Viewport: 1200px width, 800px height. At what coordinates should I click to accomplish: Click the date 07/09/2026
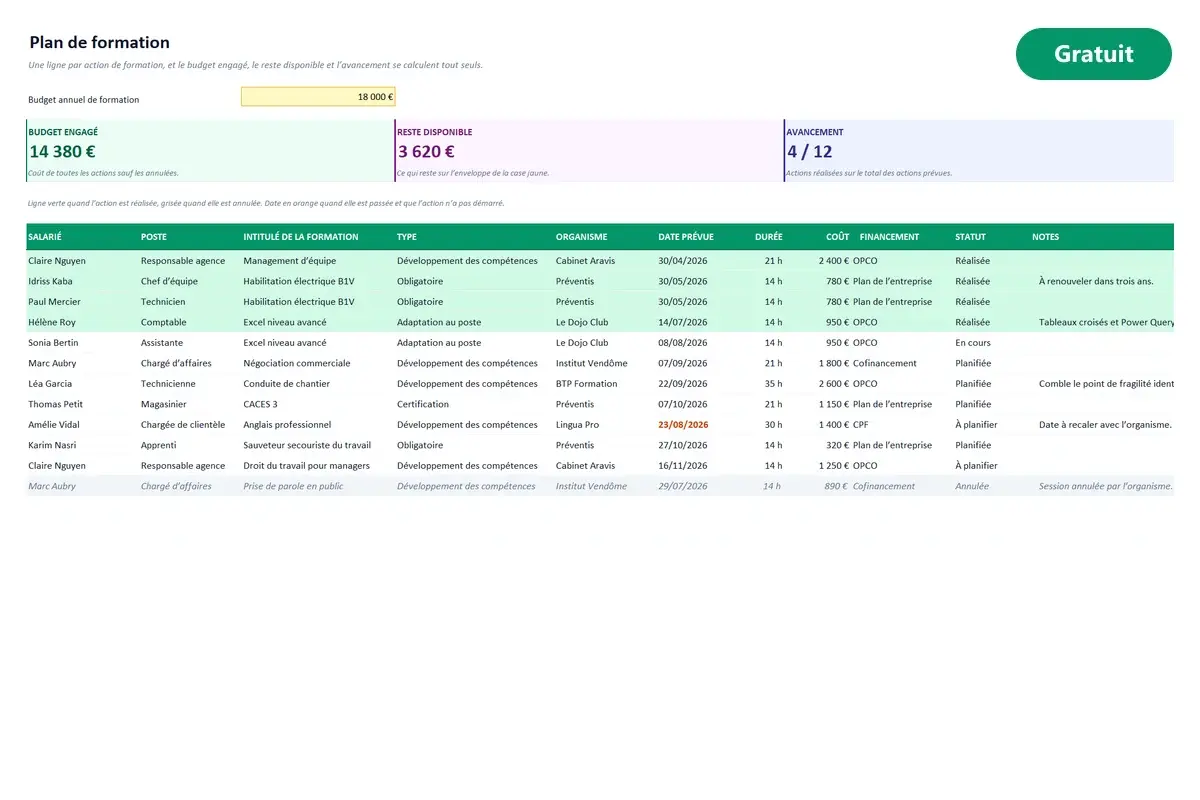click(683, 363)
